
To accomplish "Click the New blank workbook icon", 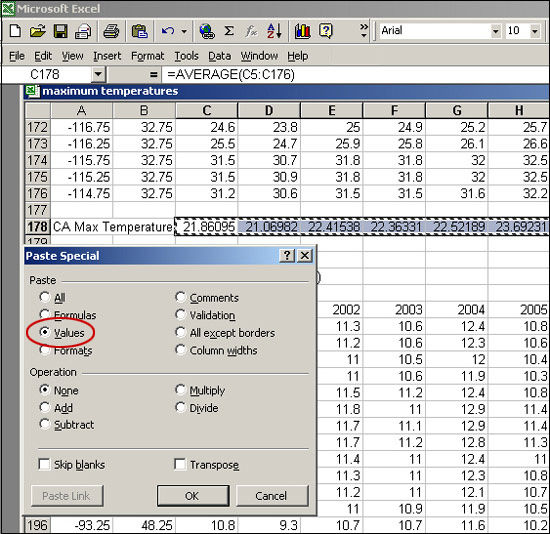I will (x=15, y=31).
